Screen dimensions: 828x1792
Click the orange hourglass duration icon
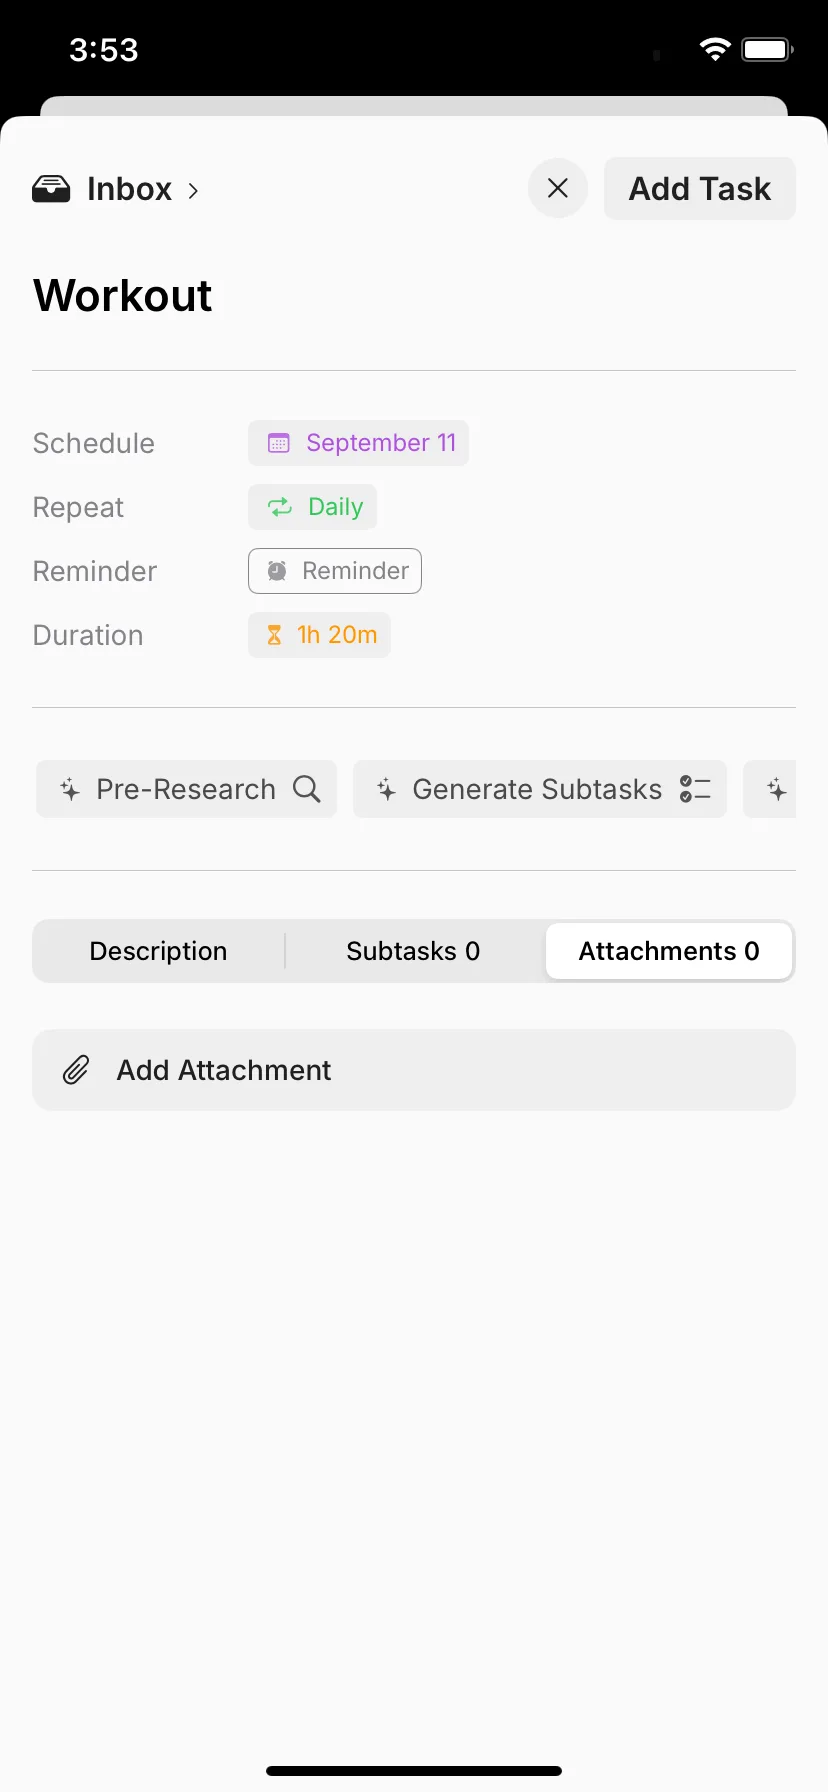[x=274, y=635]
